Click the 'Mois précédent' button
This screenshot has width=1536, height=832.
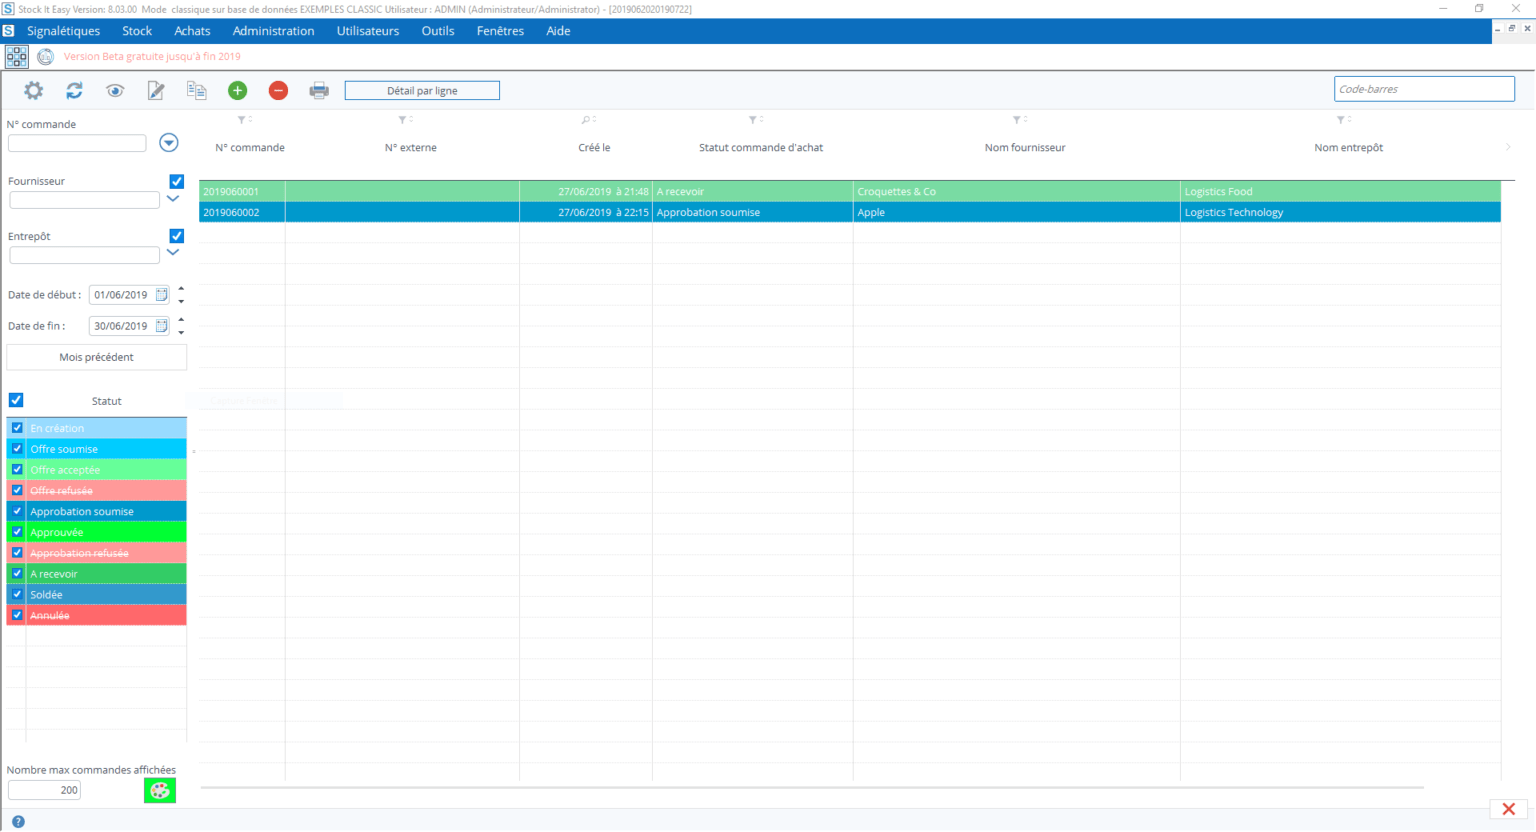coord(96,357)
